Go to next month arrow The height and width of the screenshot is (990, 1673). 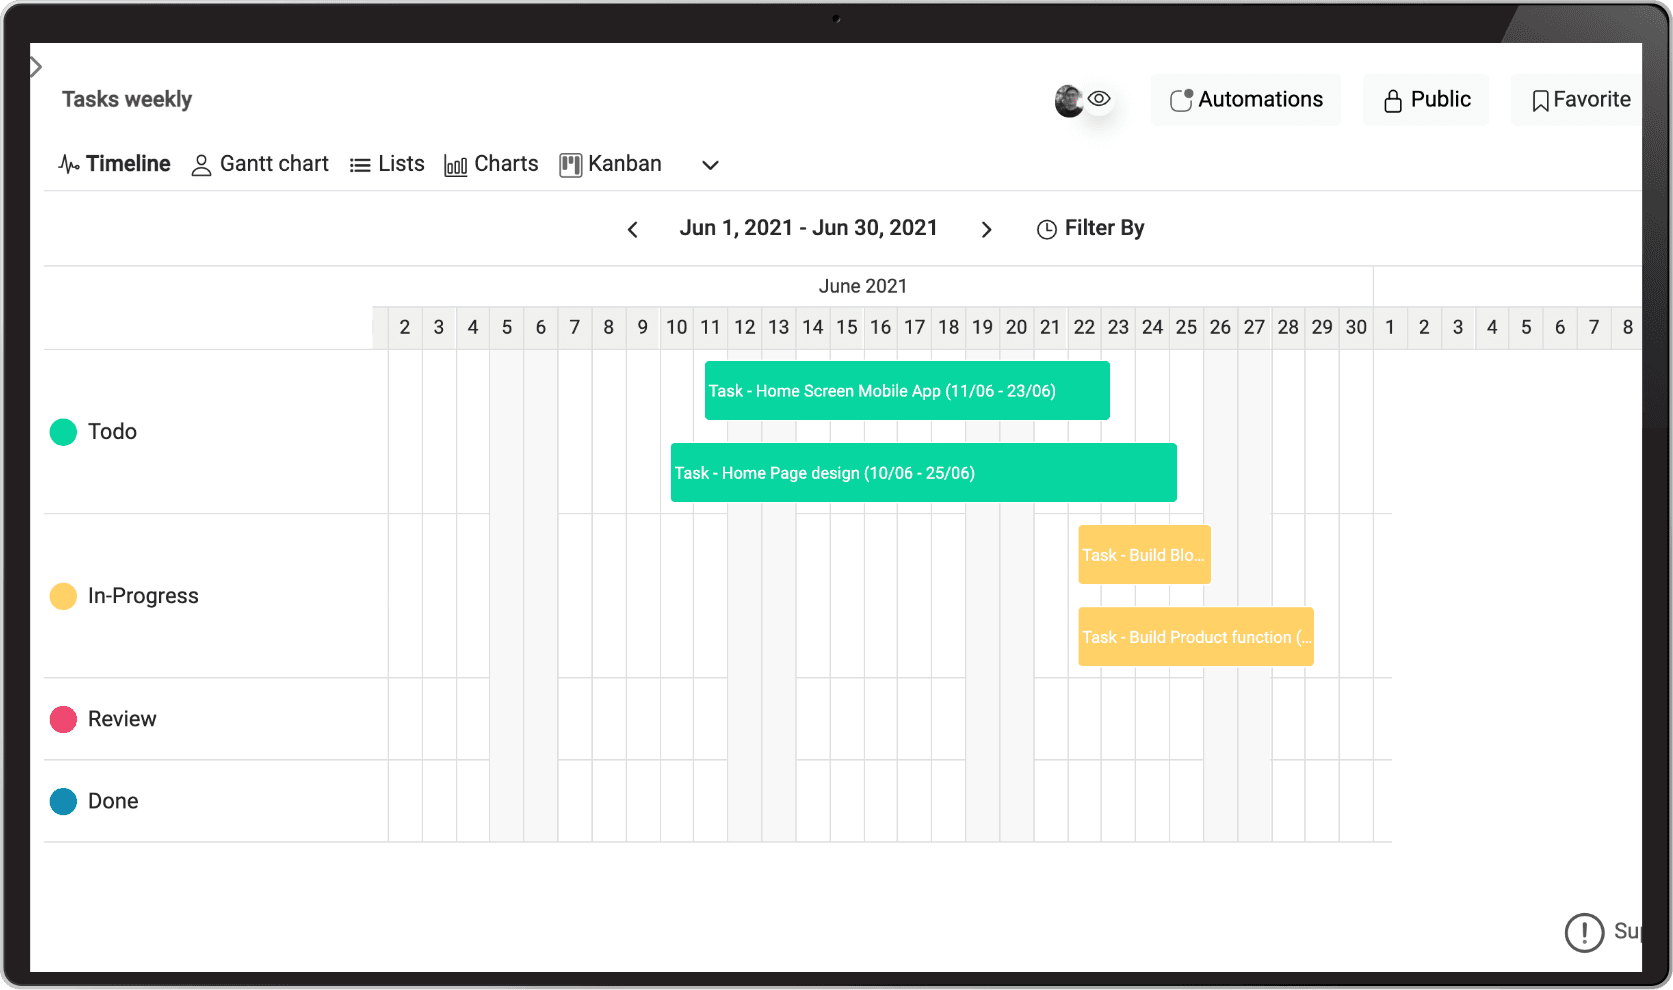point(986,230)
